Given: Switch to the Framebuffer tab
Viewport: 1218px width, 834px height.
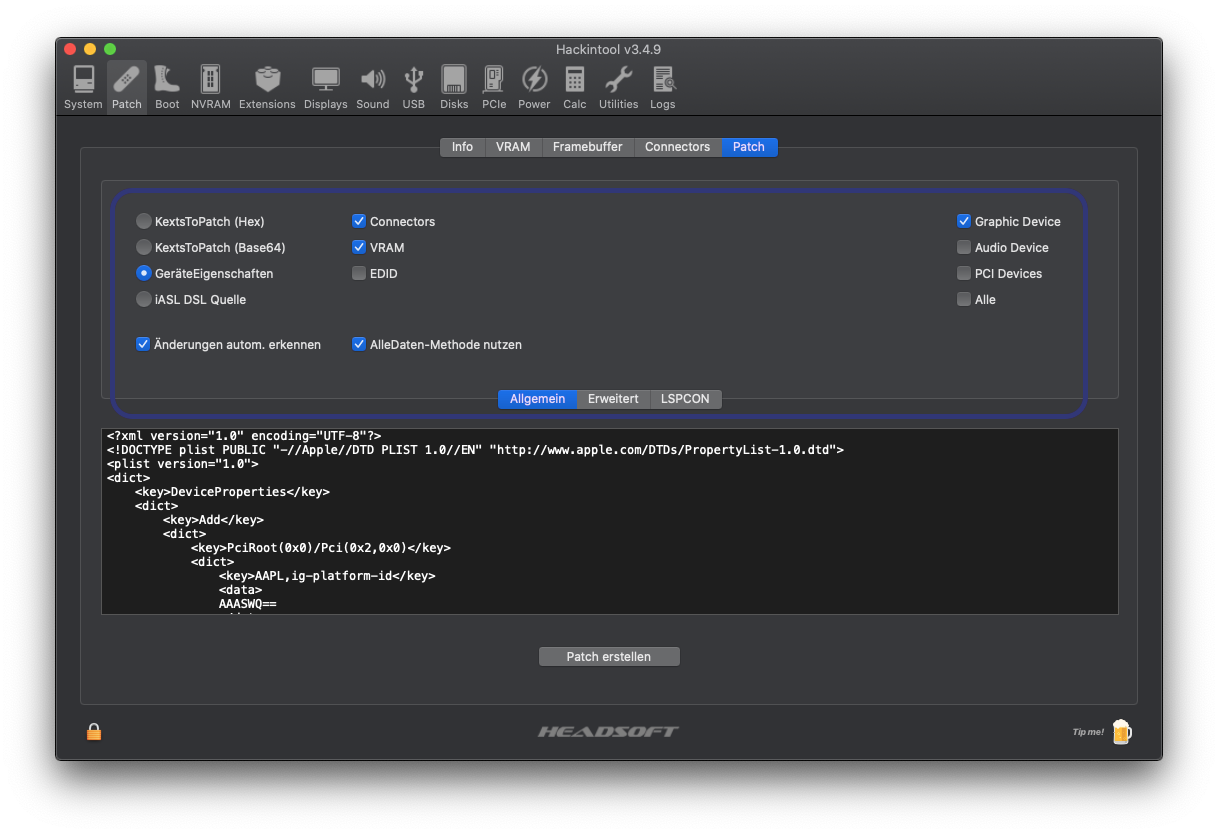Looking at the screenshot, I should pos(587,147).
